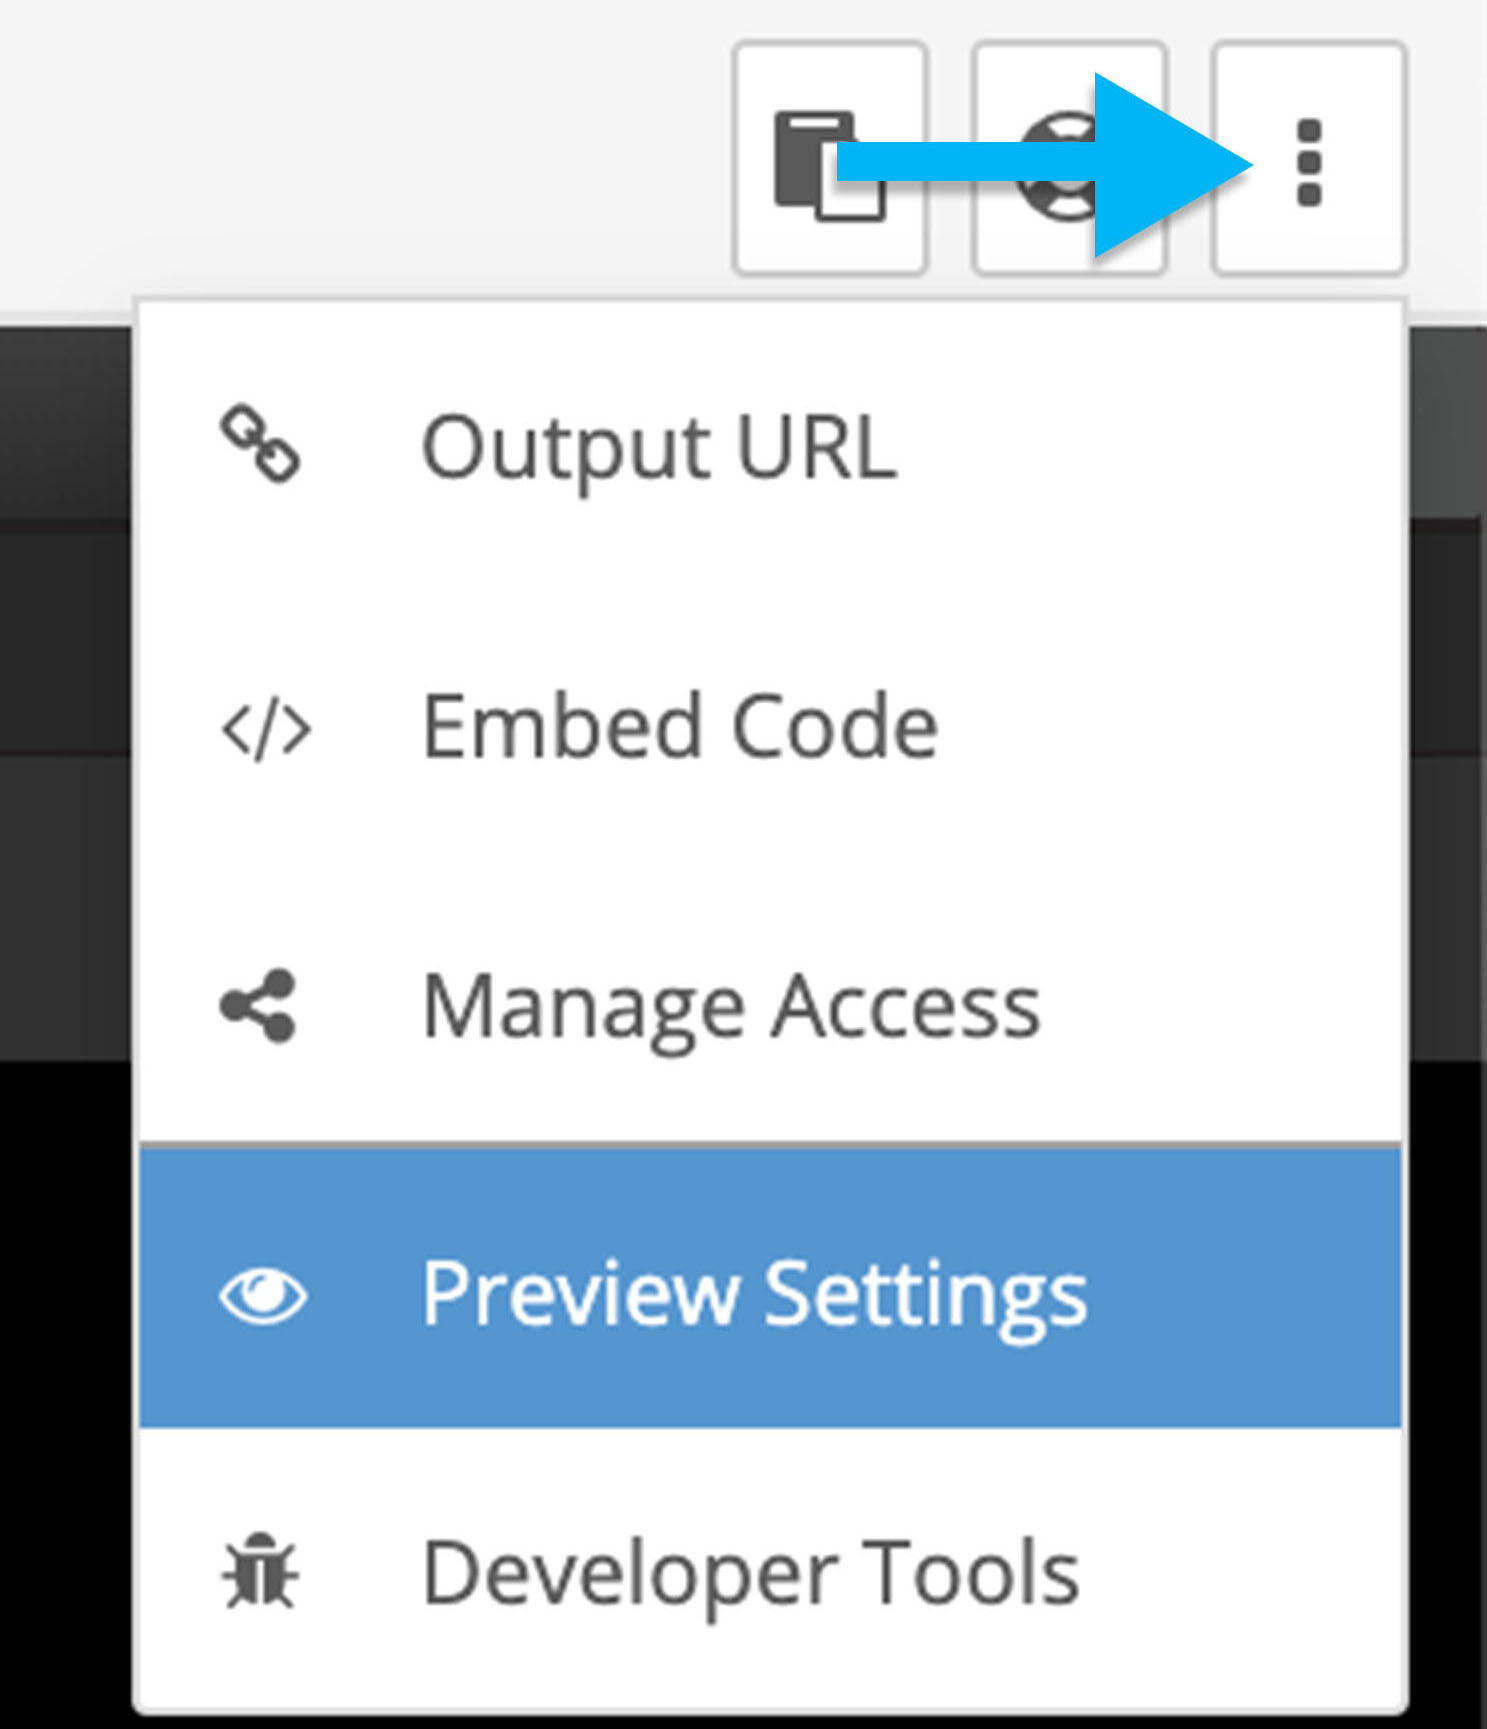
Task: Open Manage Access from the menu
Action: click(768, 1006)
